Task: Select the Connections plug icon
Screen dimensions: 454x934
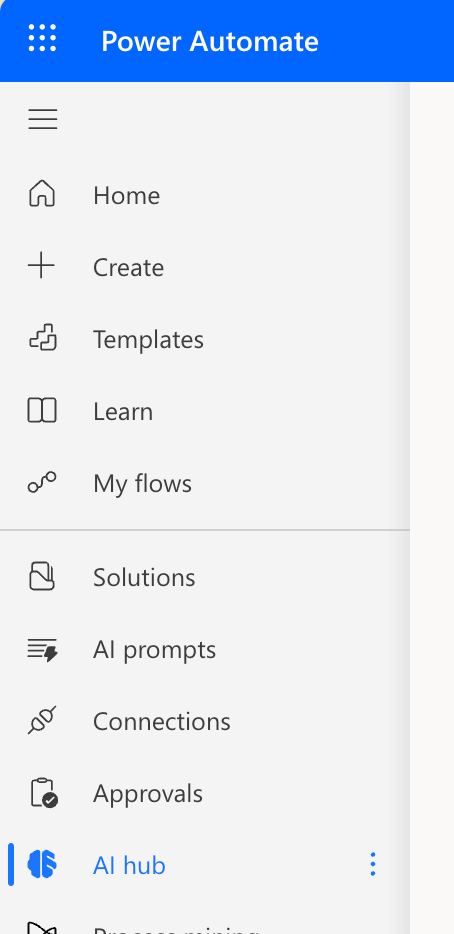Action: (42, 721)
